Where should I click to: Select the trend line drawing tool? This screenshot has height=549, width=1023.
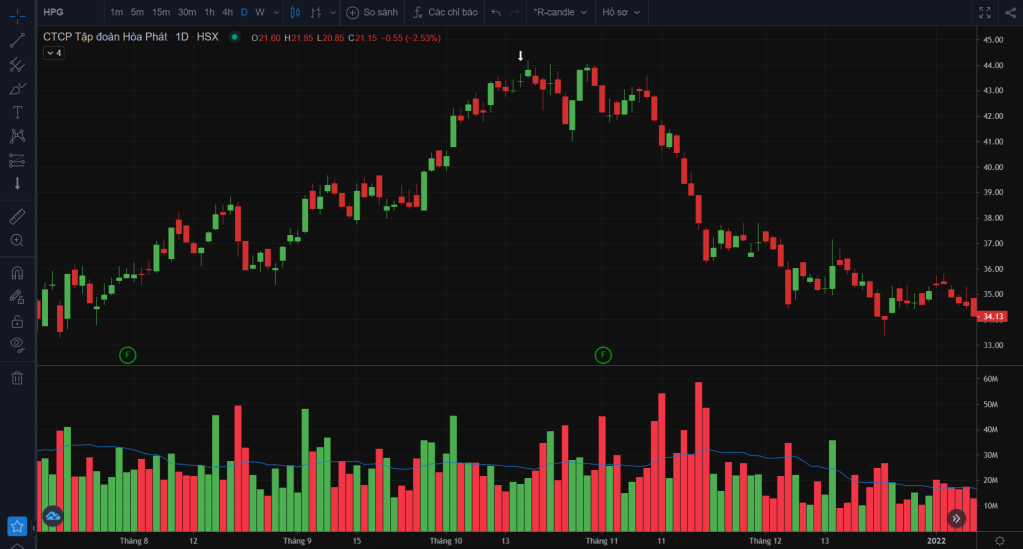[17, 41]
